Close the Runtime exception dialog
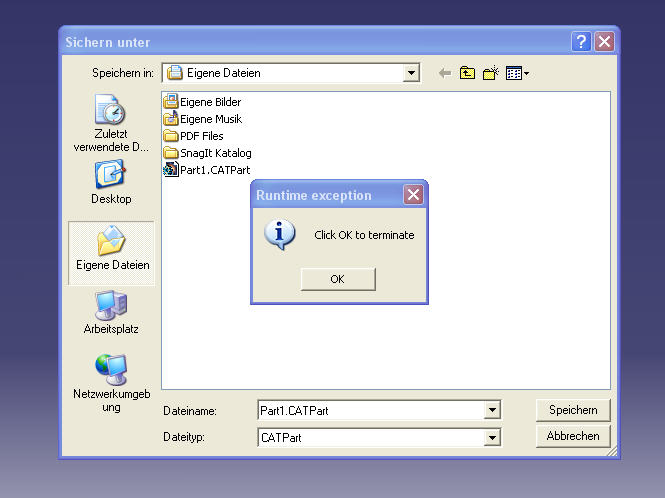This screenshot has height=498, width=665. click(413, 195)
